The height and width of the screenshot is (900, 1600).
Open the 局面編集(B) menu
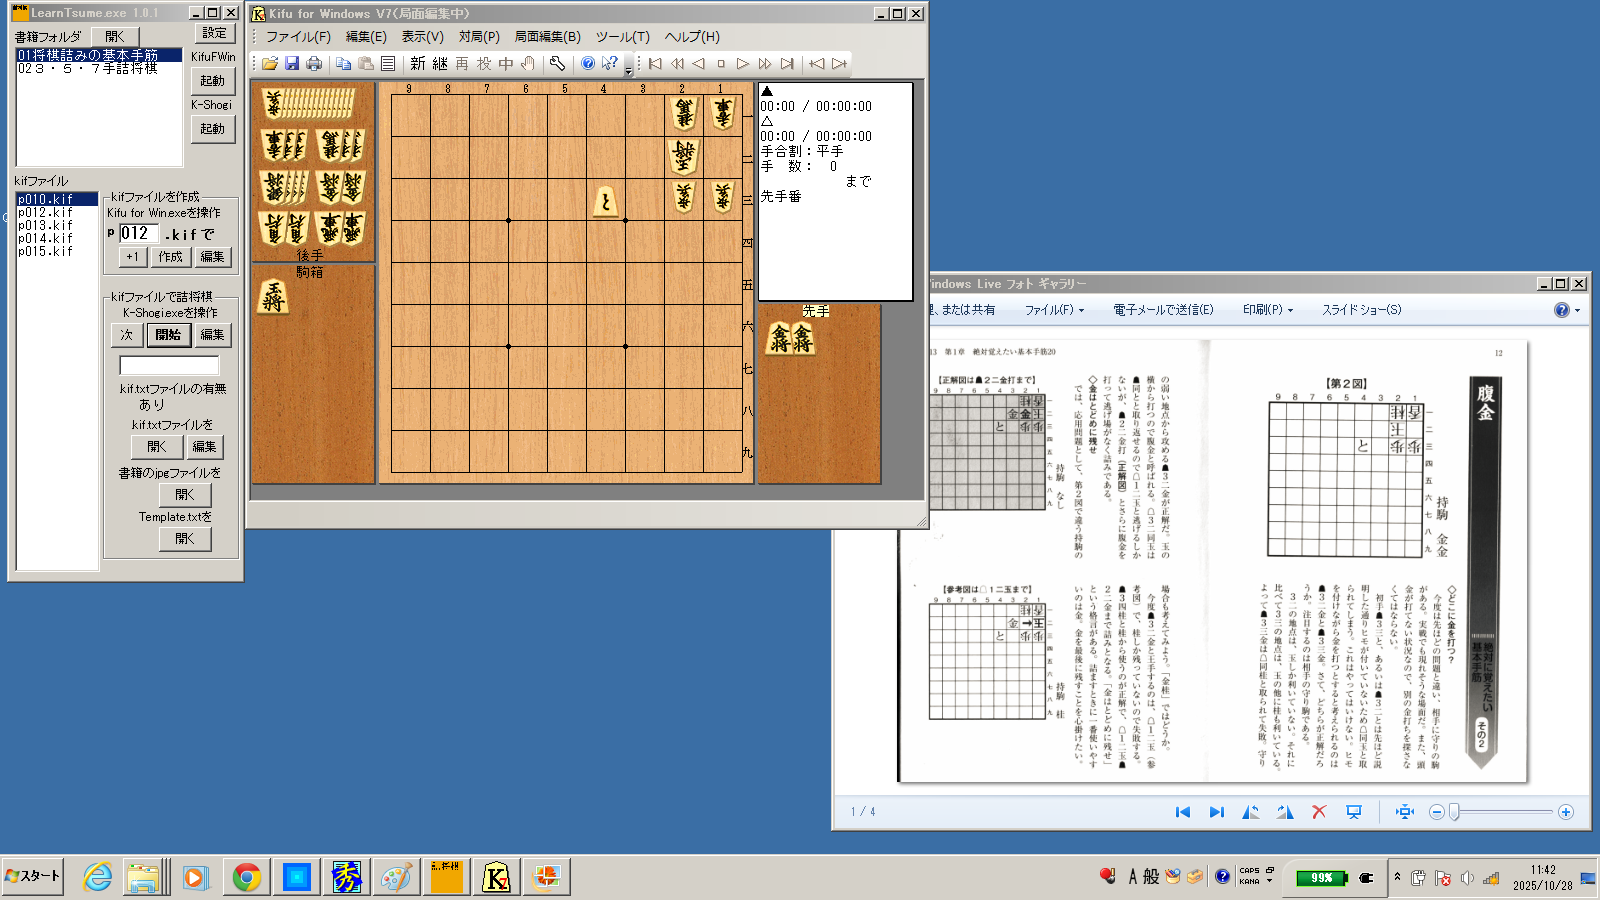(547, 37)
